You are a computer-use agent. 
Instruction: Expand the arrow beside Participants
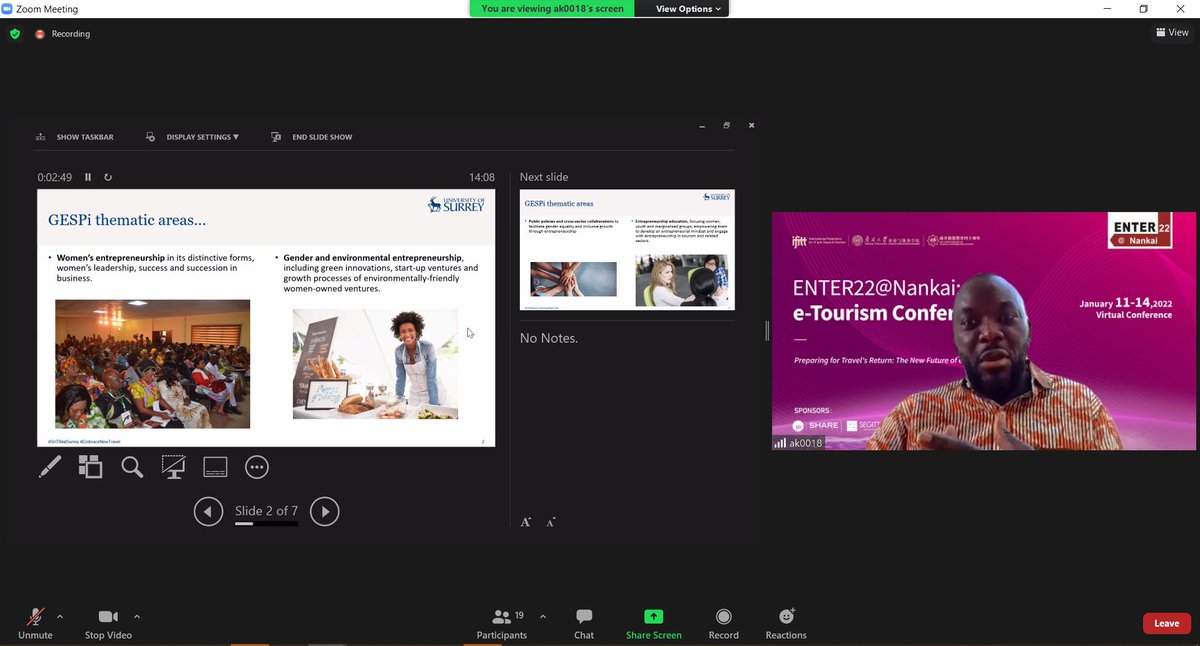543,616
